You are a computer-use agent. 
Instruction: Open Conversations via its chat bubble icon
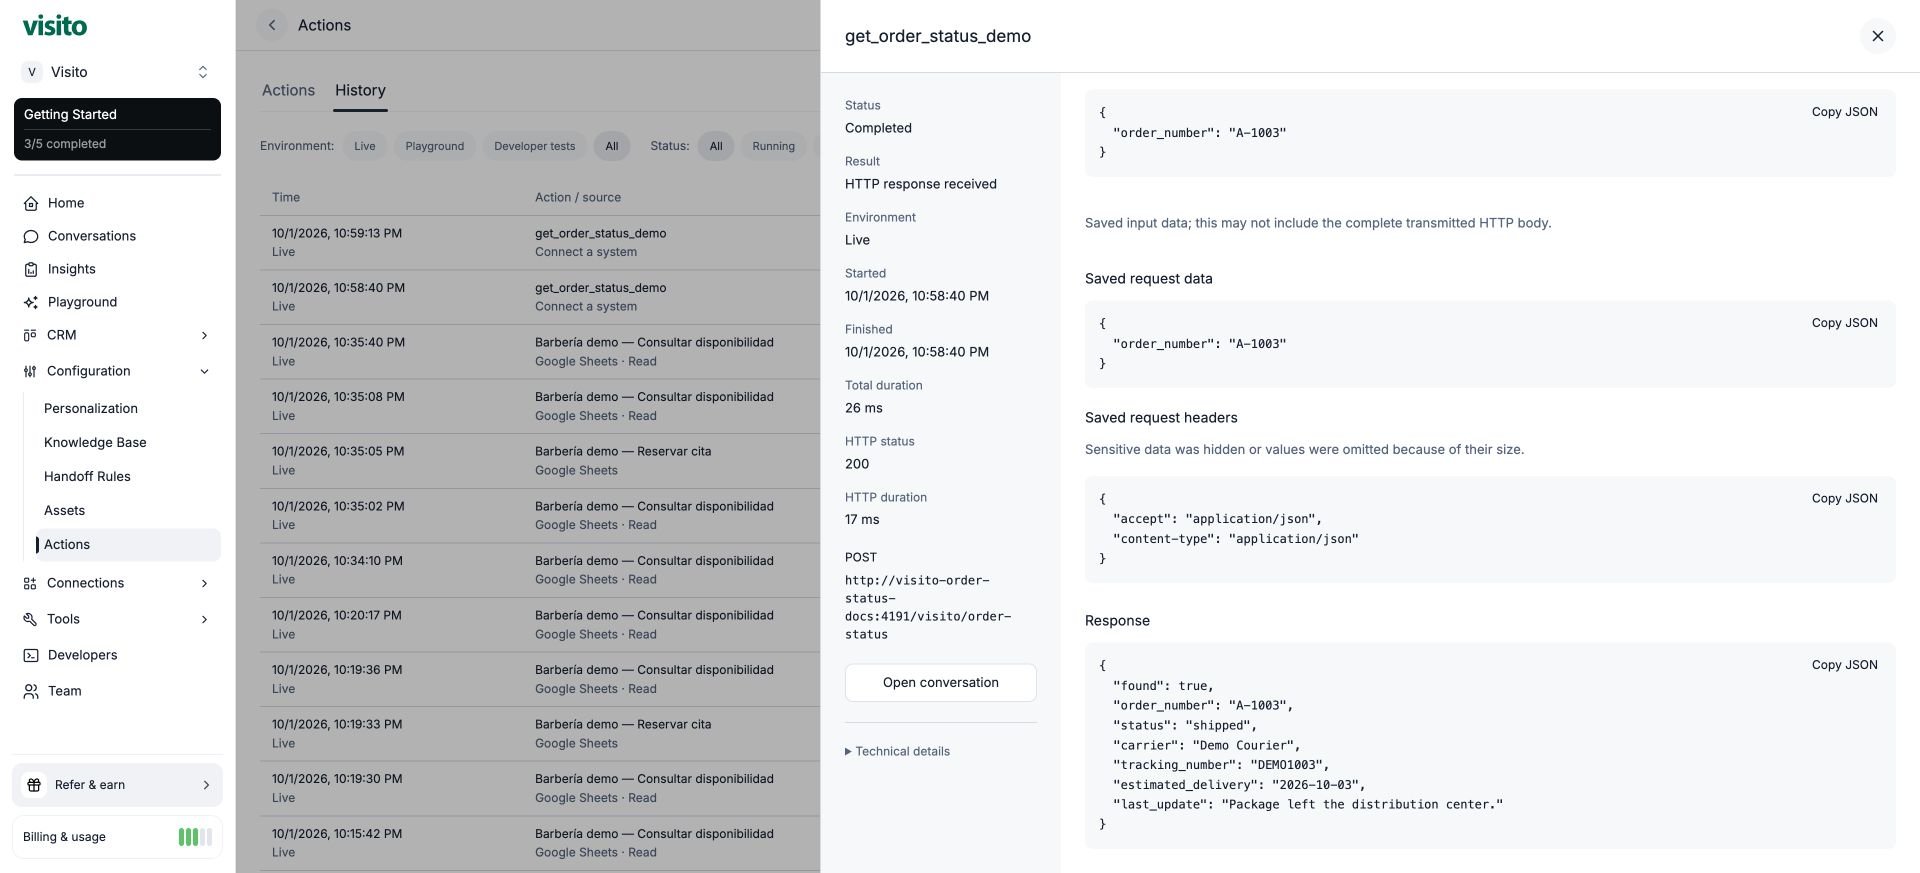point(31,236)
